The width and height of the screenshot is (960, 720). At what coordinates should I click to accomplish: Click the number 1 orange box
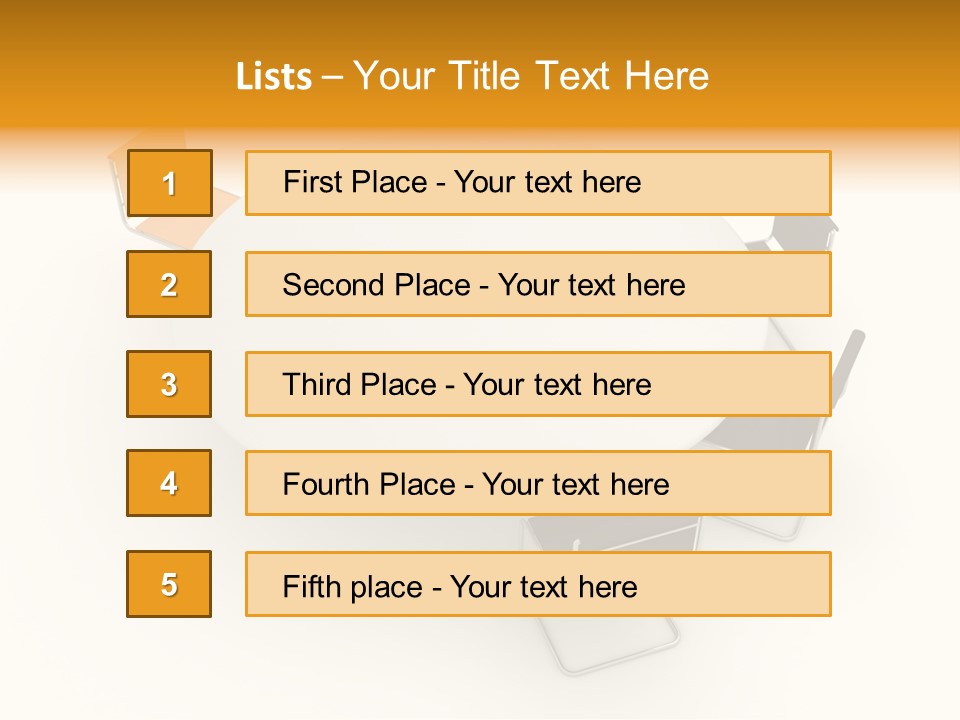(x=170, y=183)
